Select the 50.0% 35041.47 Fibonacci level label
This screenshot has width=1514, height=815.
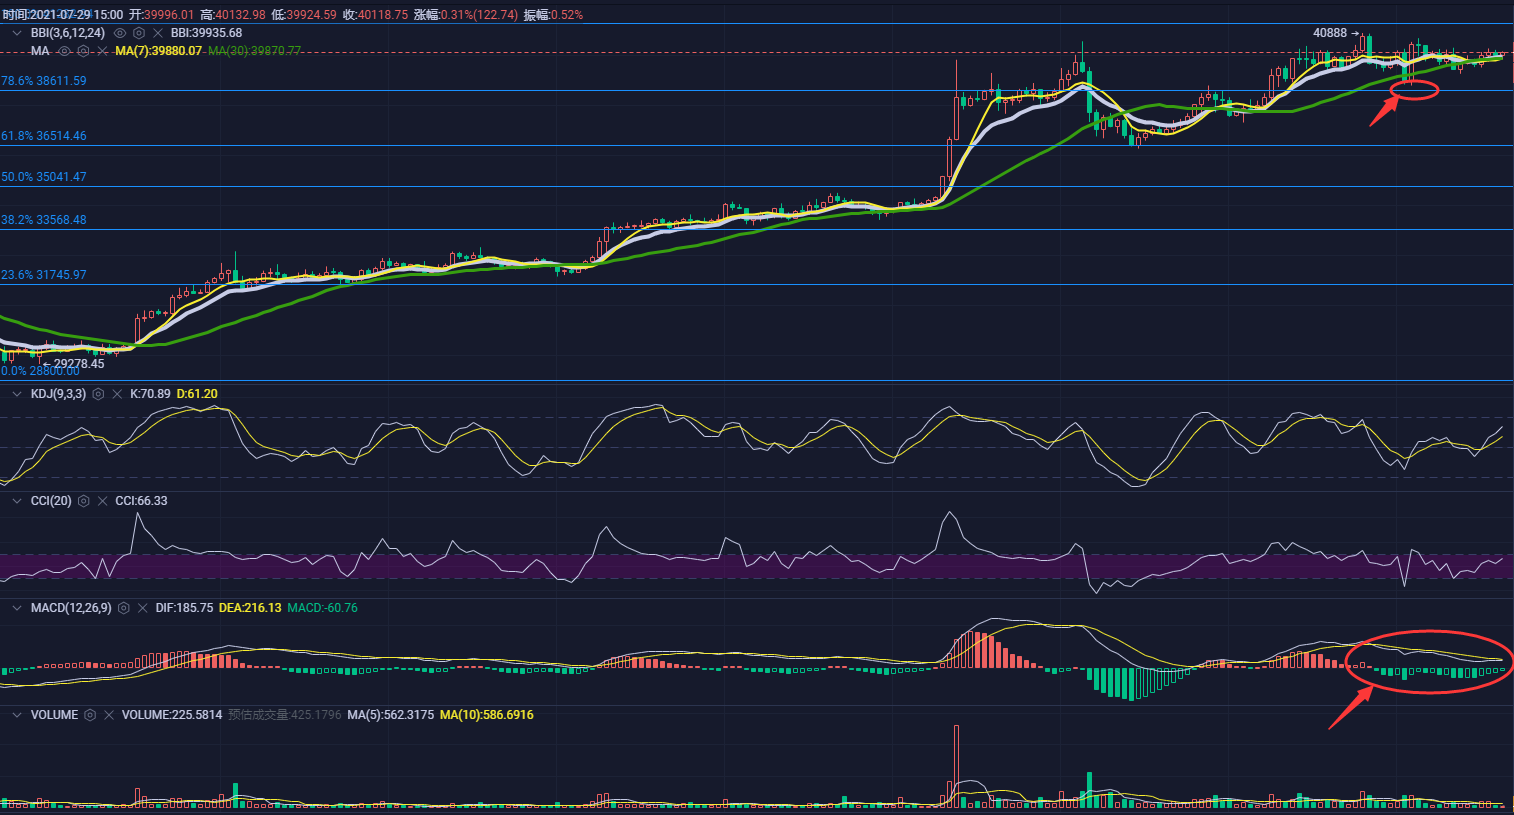[44, 177]
